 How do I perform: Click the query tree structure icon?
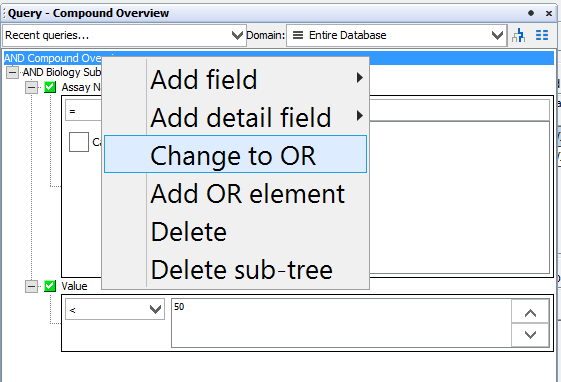(x=518, y=35)
